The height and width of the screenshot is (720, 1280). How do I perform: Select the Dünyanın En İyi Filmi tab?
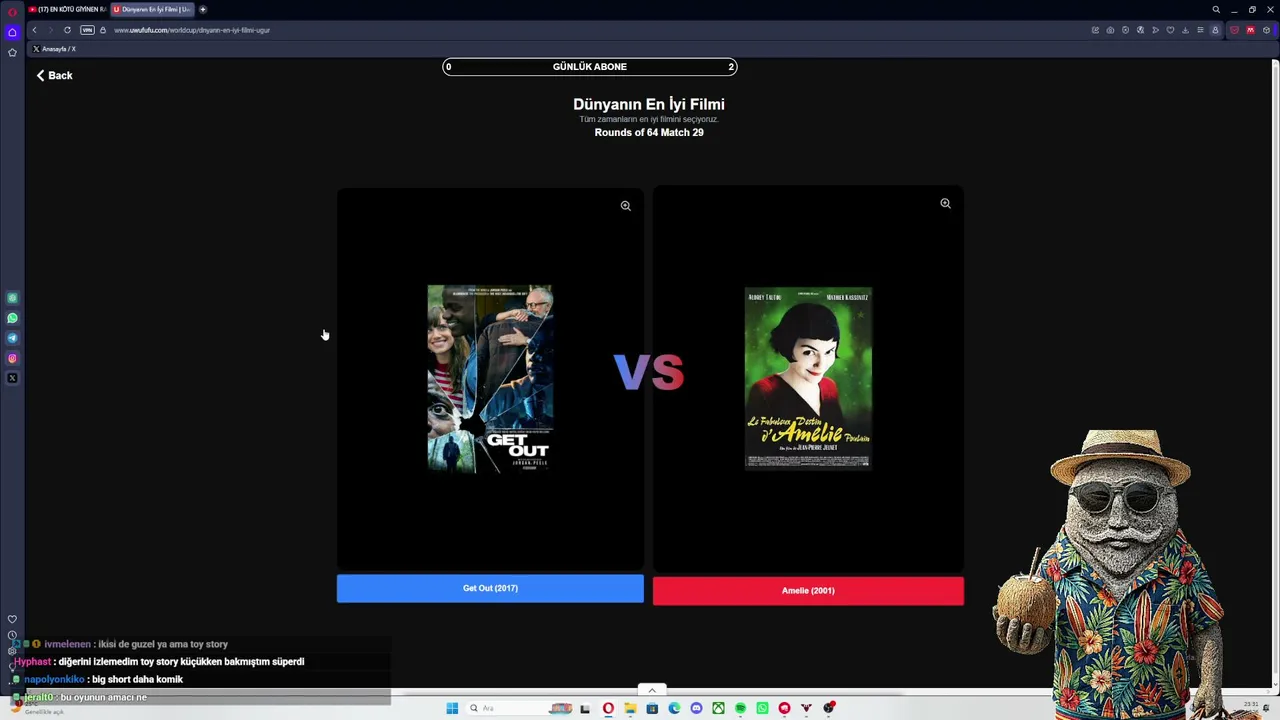[152, 9]
